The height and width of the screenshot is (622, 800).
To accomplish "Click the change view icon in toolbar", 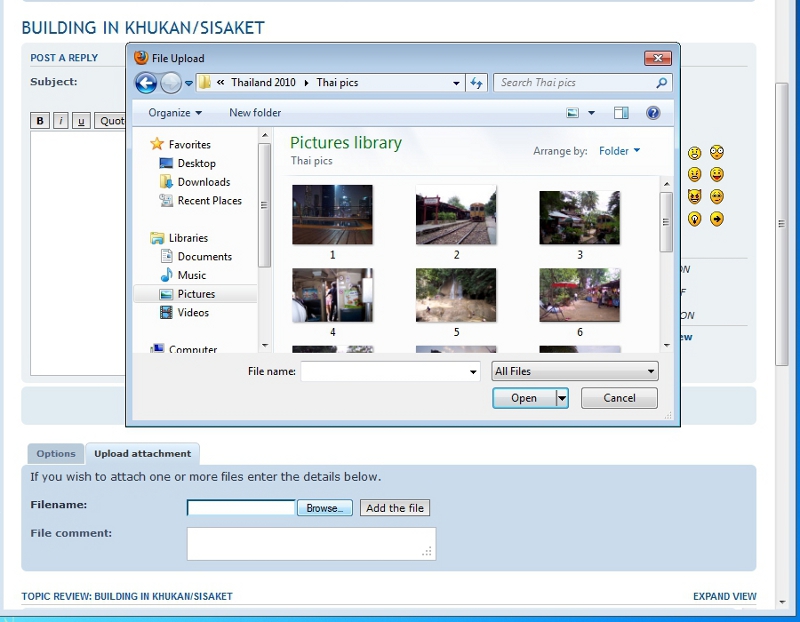I will (x=574, y=113).
